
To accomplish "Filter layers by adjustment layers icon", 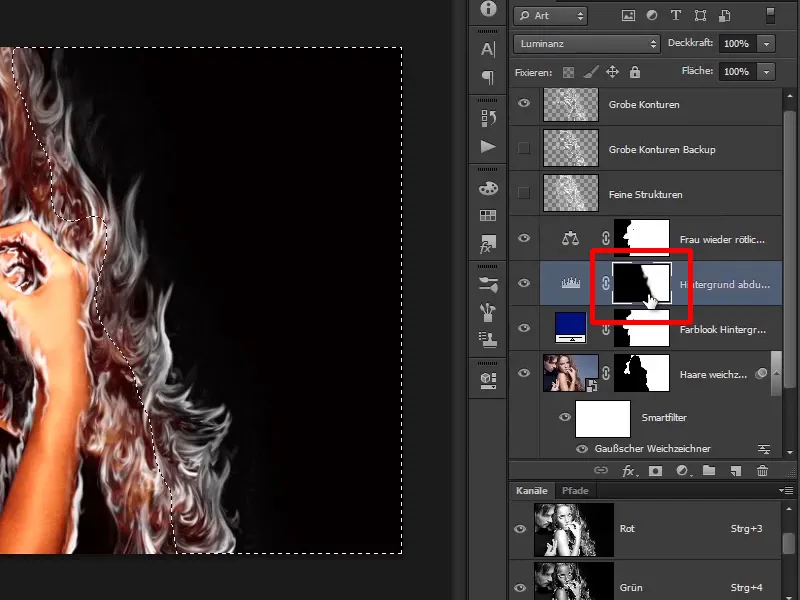I will 652,16.
